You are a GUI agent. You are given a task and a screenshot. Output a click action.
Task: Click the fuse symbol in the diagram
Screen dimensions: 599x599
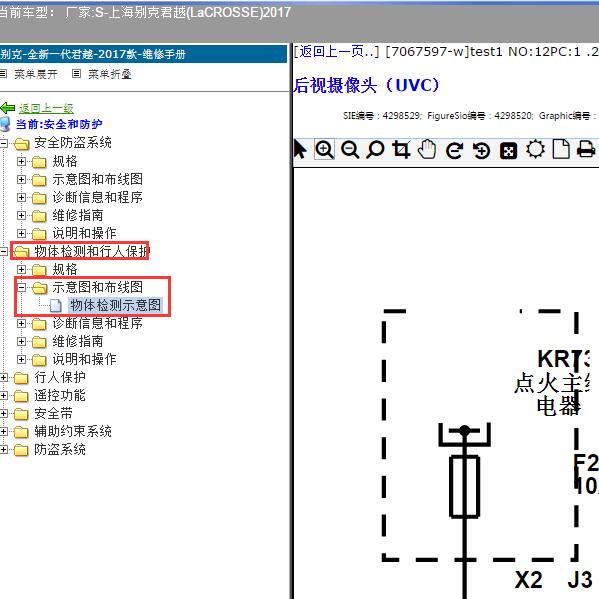point(465,486)
